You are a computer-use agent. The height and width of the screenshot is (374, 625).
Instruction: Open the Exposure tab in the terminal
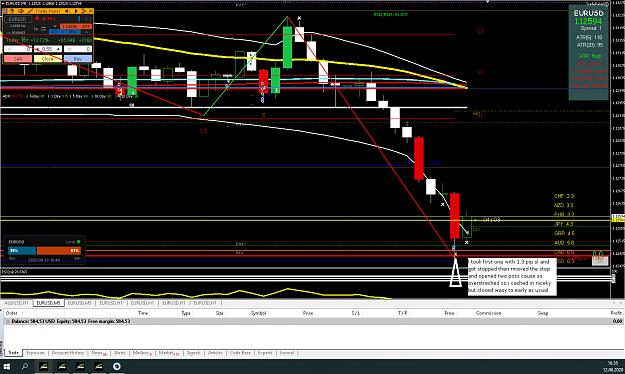tap(35, 353)
